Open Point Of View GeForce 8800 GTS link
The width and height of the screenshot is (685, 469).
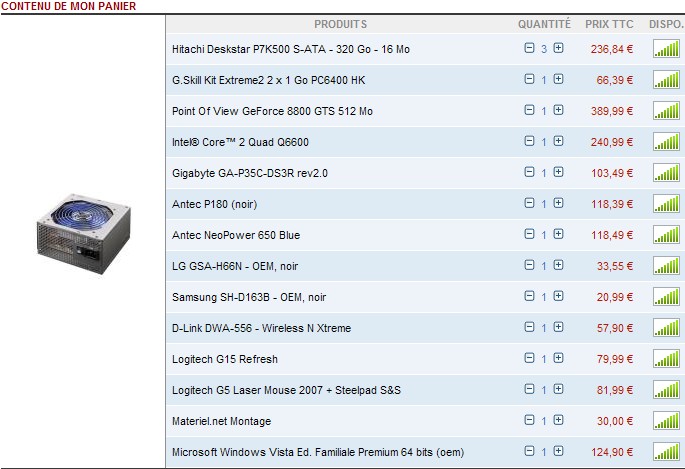click(x=272, y=111)
